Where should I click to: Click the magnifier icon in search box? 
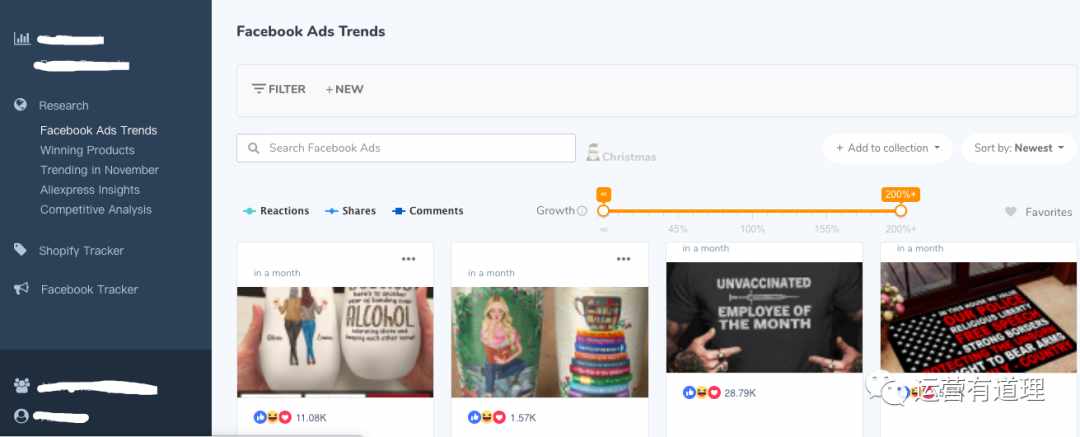coord(253,148)
